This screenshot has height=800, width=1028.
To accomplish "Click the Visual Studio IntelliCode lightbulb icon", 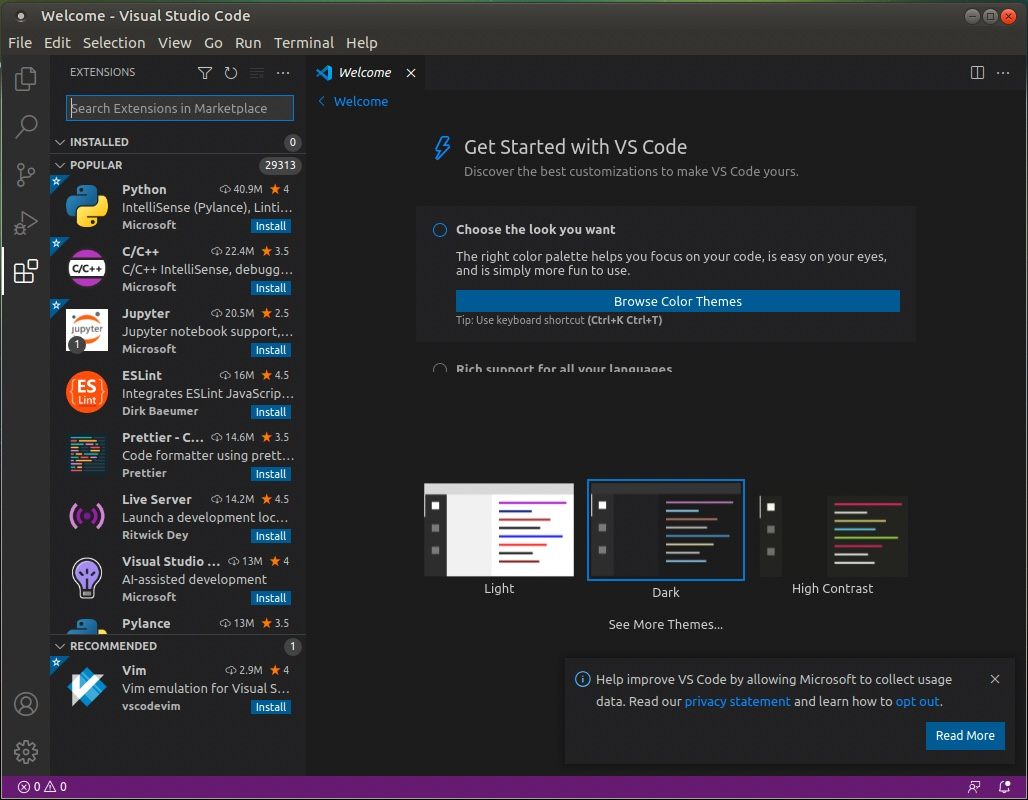I will pos(87,578).
